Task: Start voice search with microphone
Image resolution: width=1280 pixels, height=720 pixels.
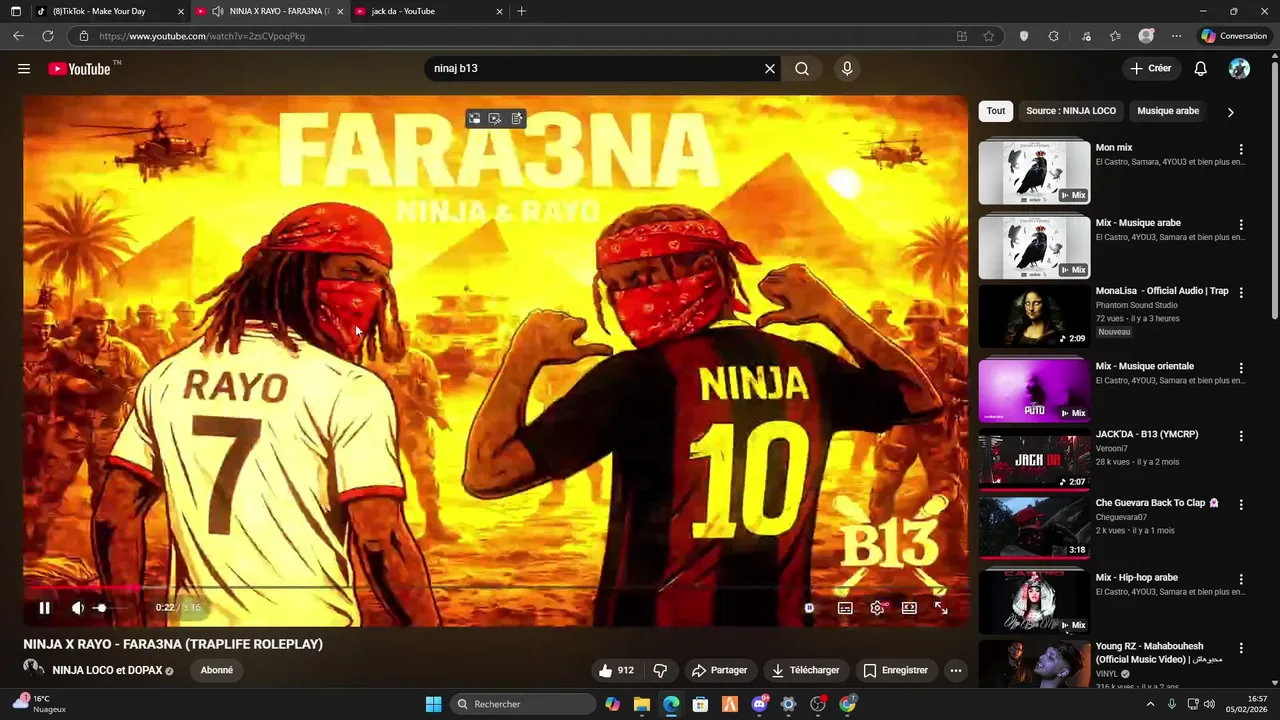Action: (x=847, y=69)
